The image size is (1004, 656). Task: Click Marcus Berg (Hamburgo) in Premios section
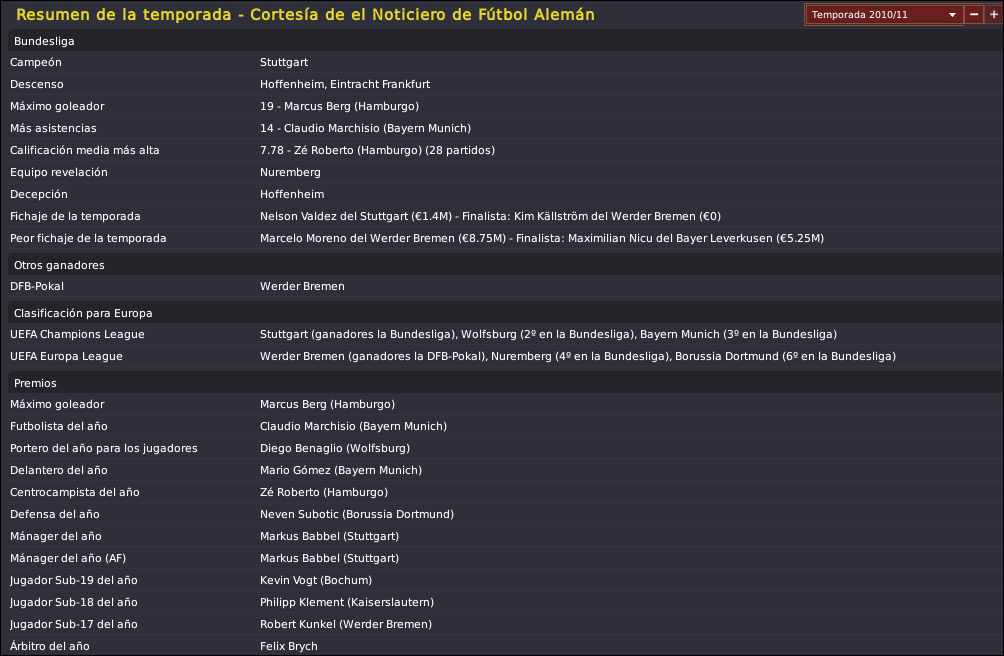[327, 404]
